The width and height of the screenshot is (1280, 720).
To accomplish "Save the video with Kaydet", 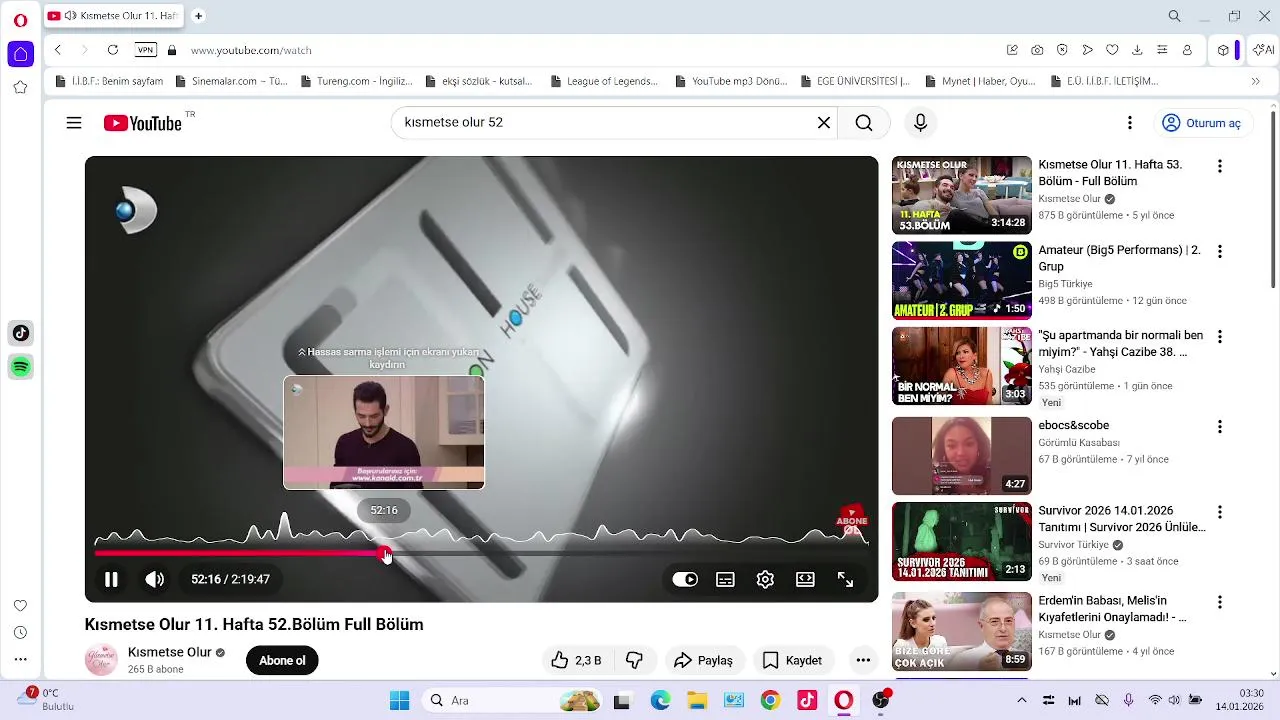I will (793, 660).
